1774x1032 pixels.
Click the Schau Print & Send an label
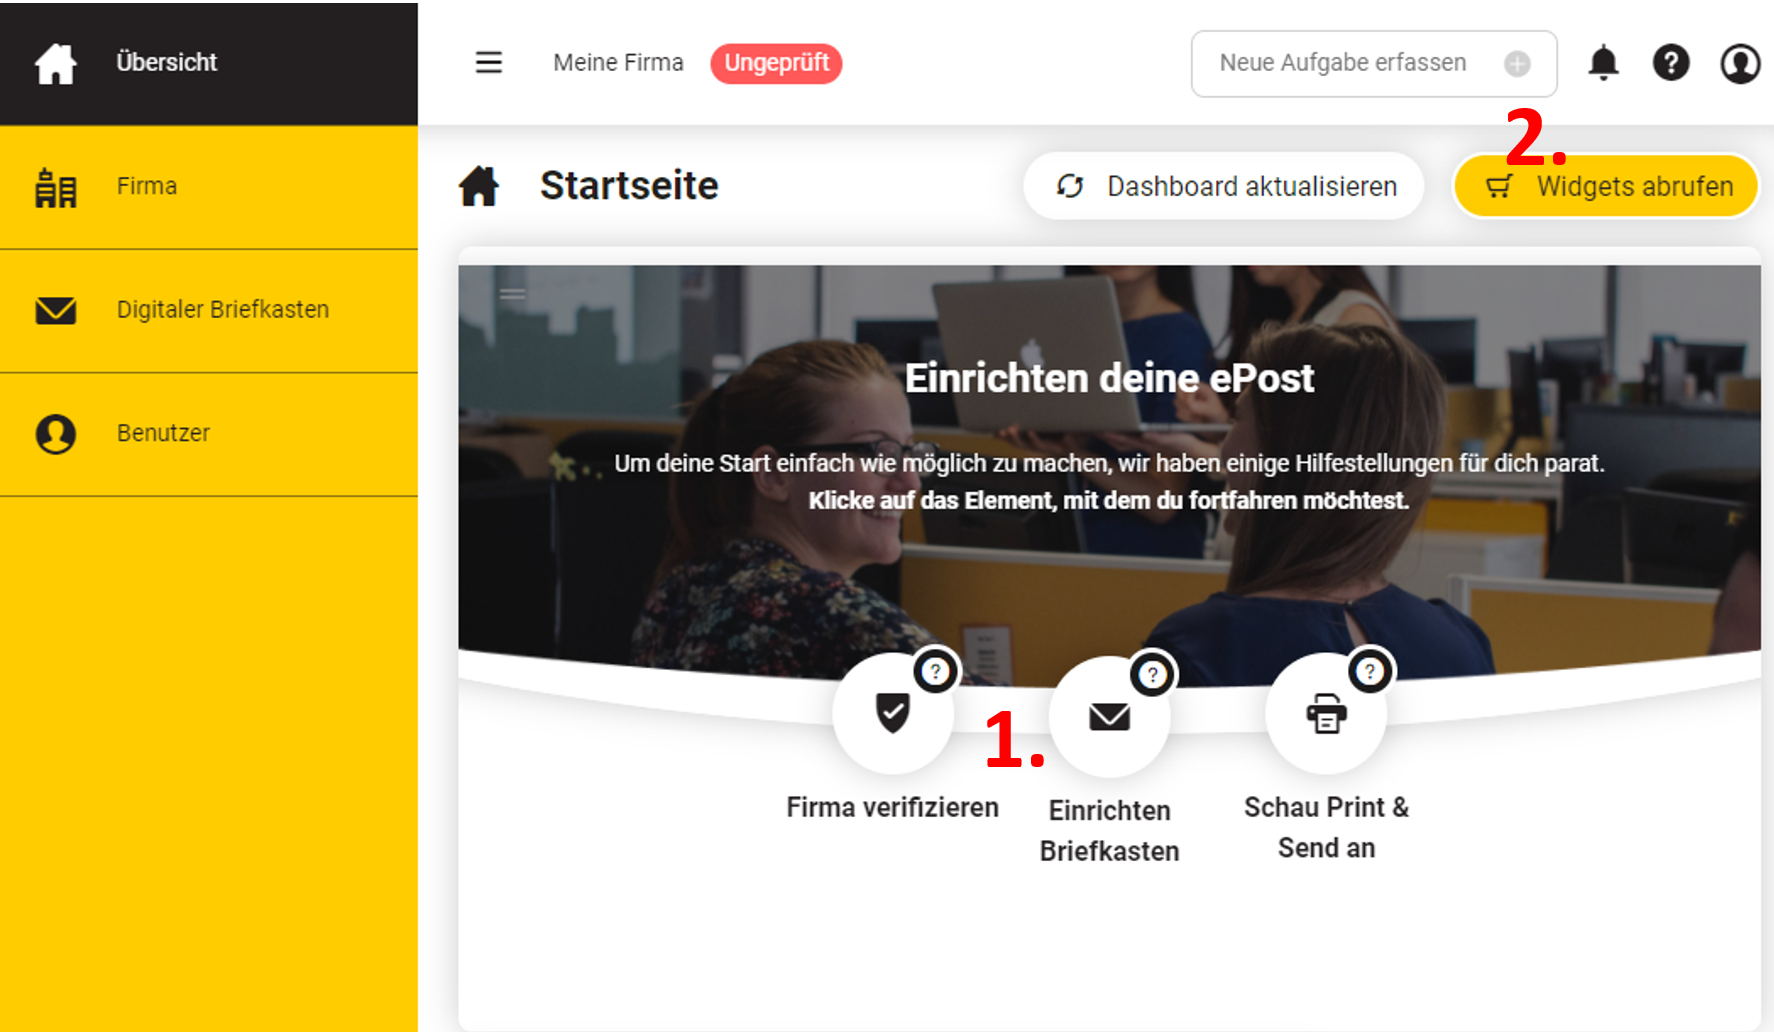1326,827
